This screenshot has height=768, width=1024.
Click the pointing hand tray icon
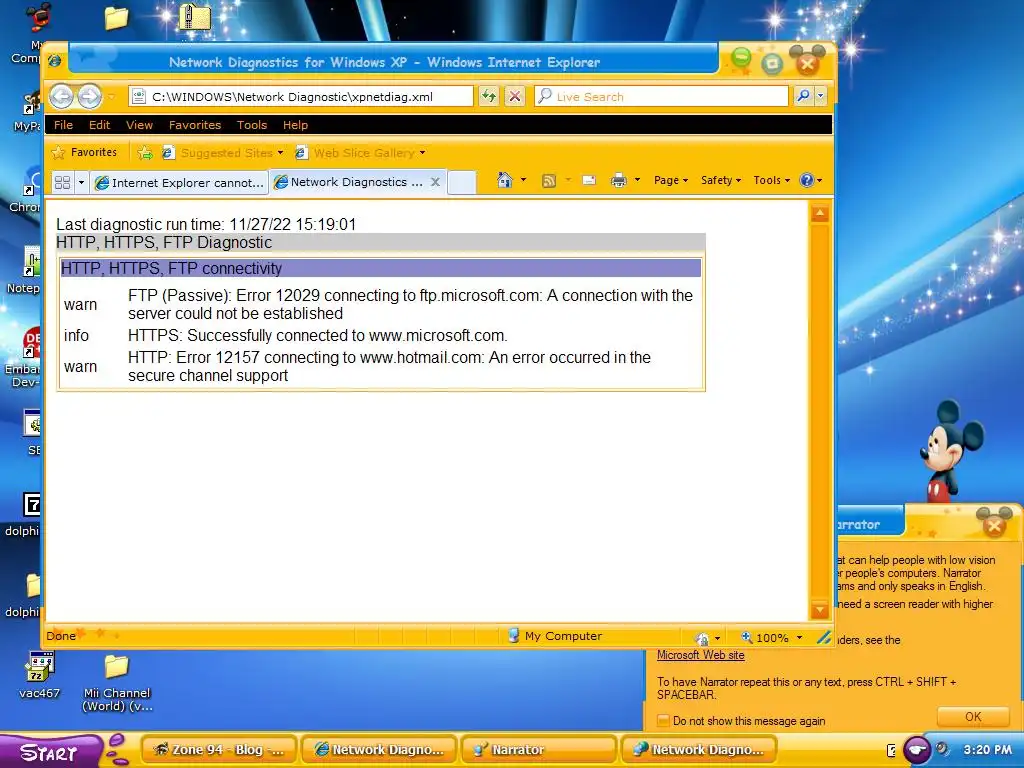(x=916, y=750)
